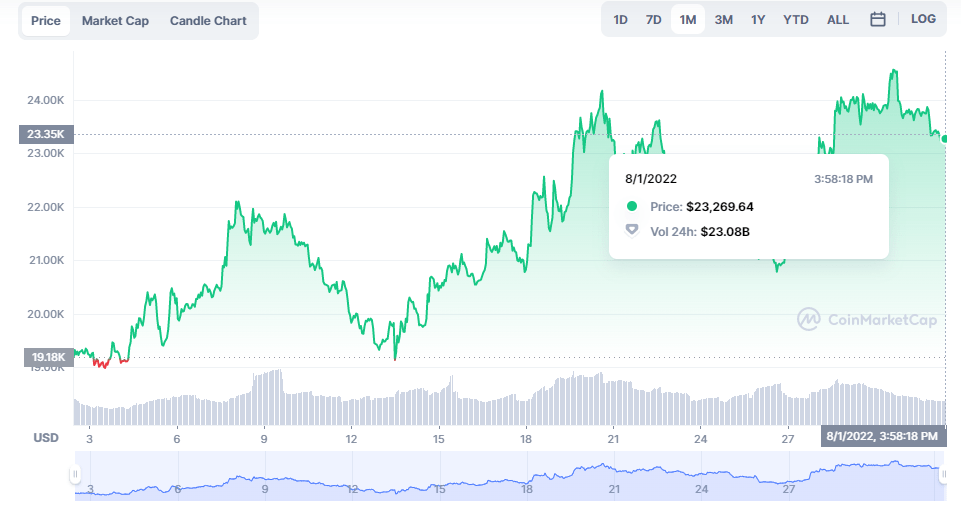
Task: Switch to the Price view
Action: click(x=46, y=21)
